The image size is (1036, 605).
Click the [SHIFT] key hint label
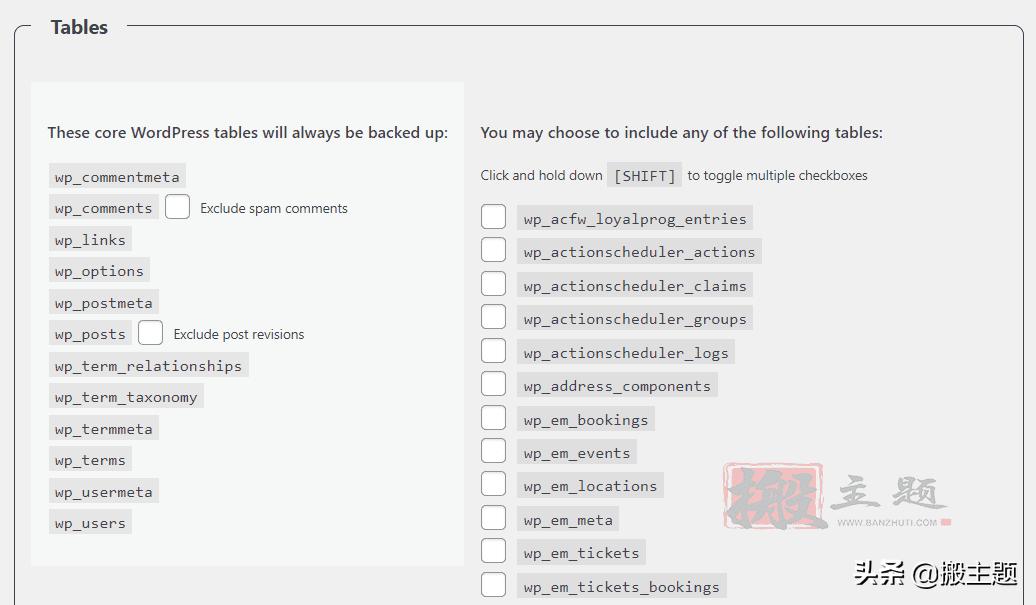pyautogui.click(x=645, y=175)
